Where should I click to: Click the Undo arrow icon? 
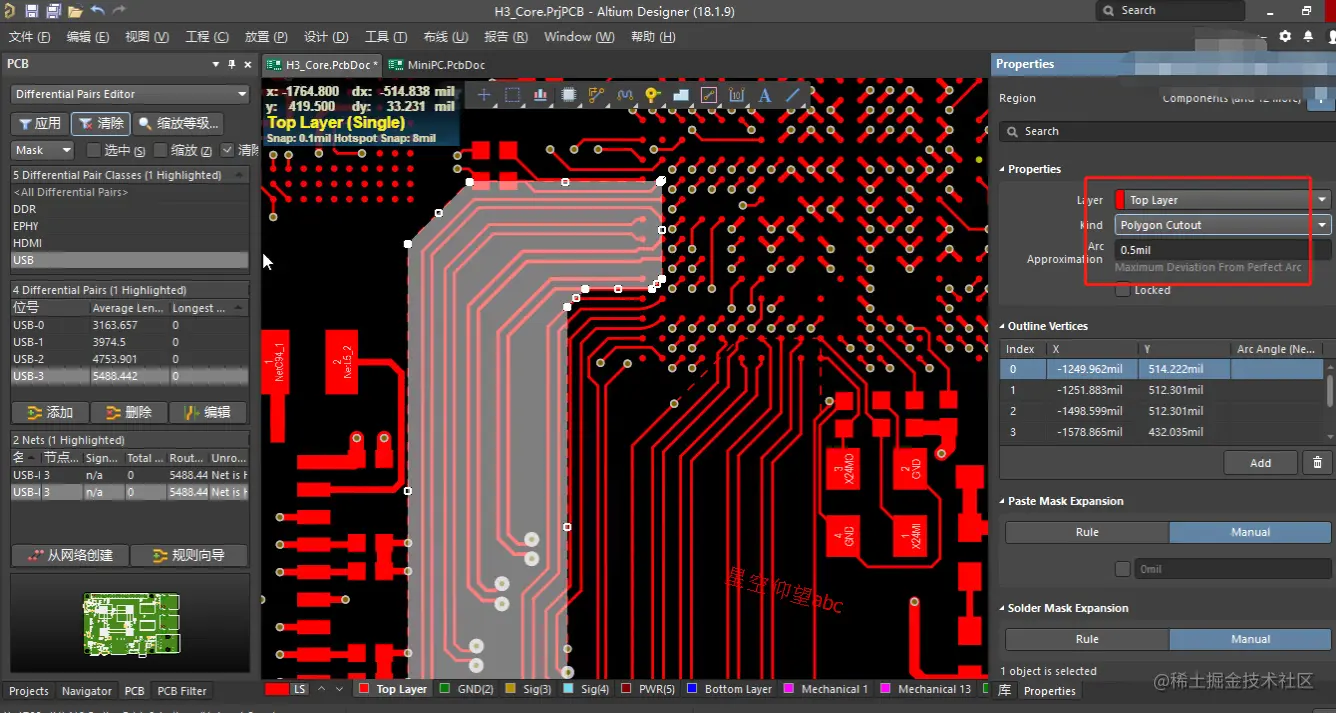97,11
